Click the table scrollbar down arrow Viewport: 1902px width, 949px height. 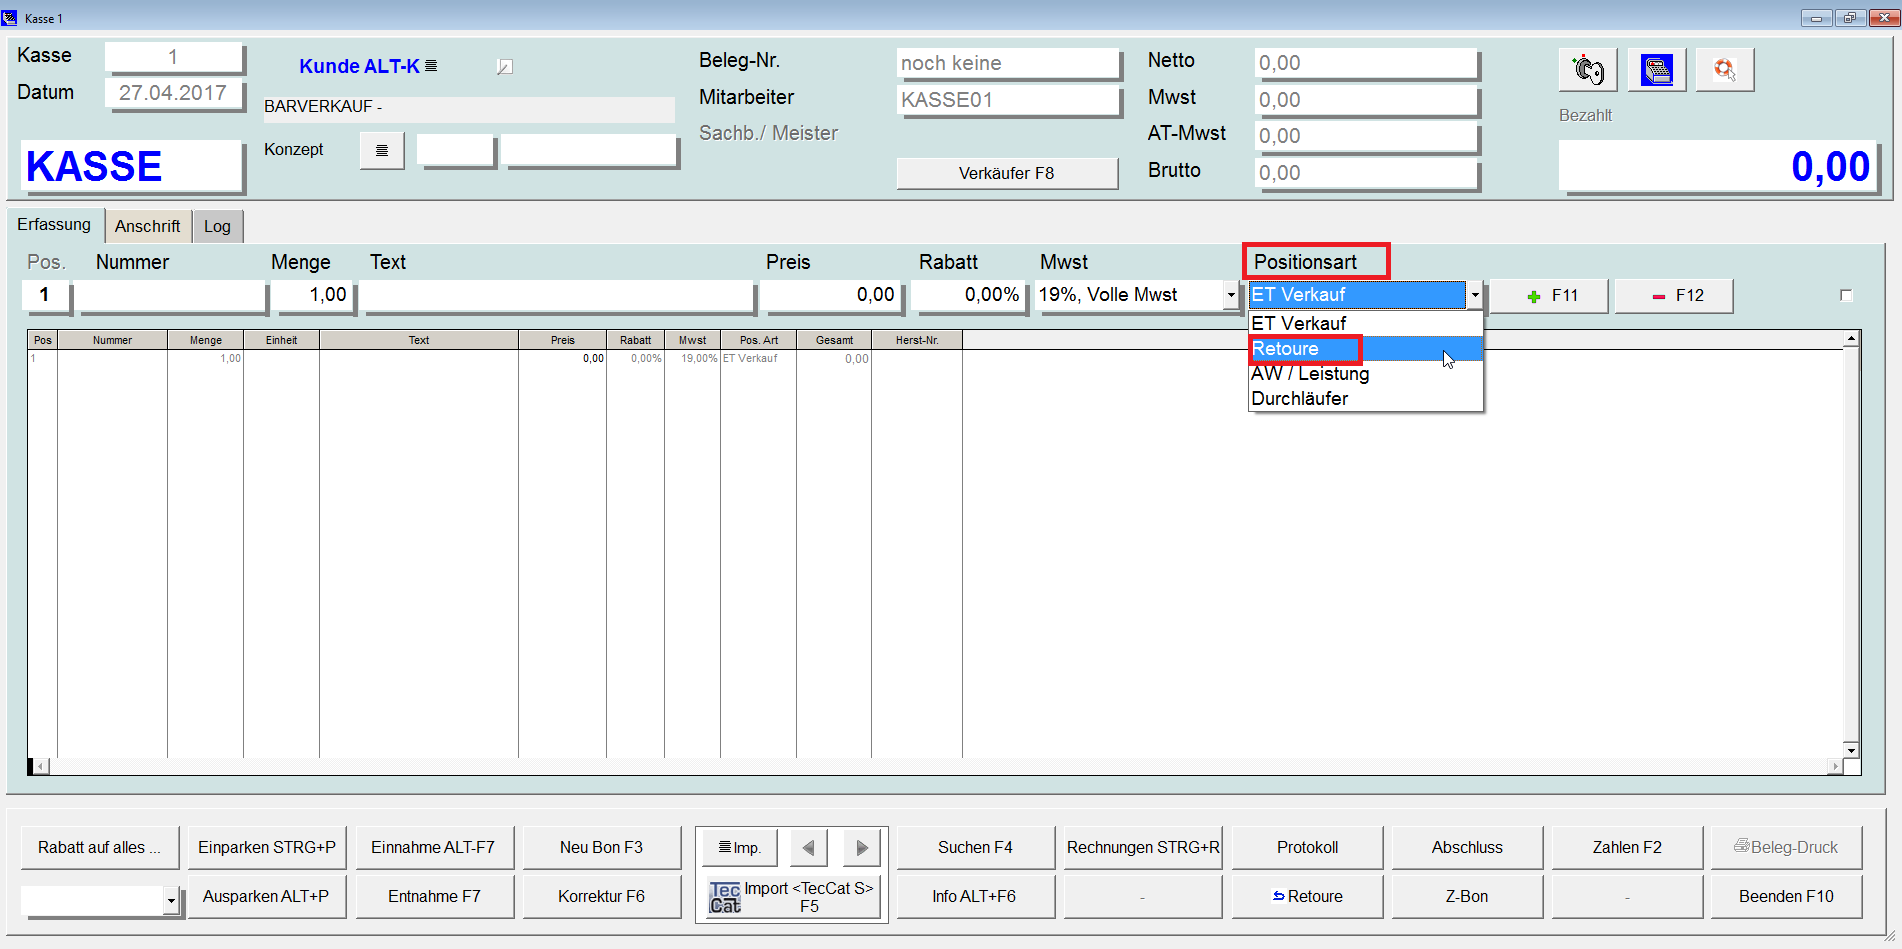point(1851,750)
